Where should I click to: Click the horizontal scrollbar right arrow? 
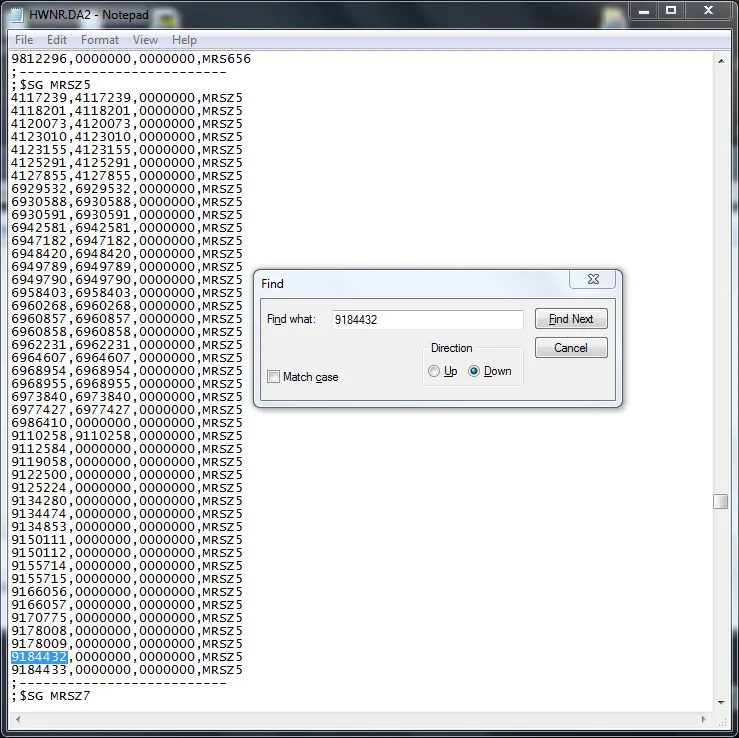703,720
